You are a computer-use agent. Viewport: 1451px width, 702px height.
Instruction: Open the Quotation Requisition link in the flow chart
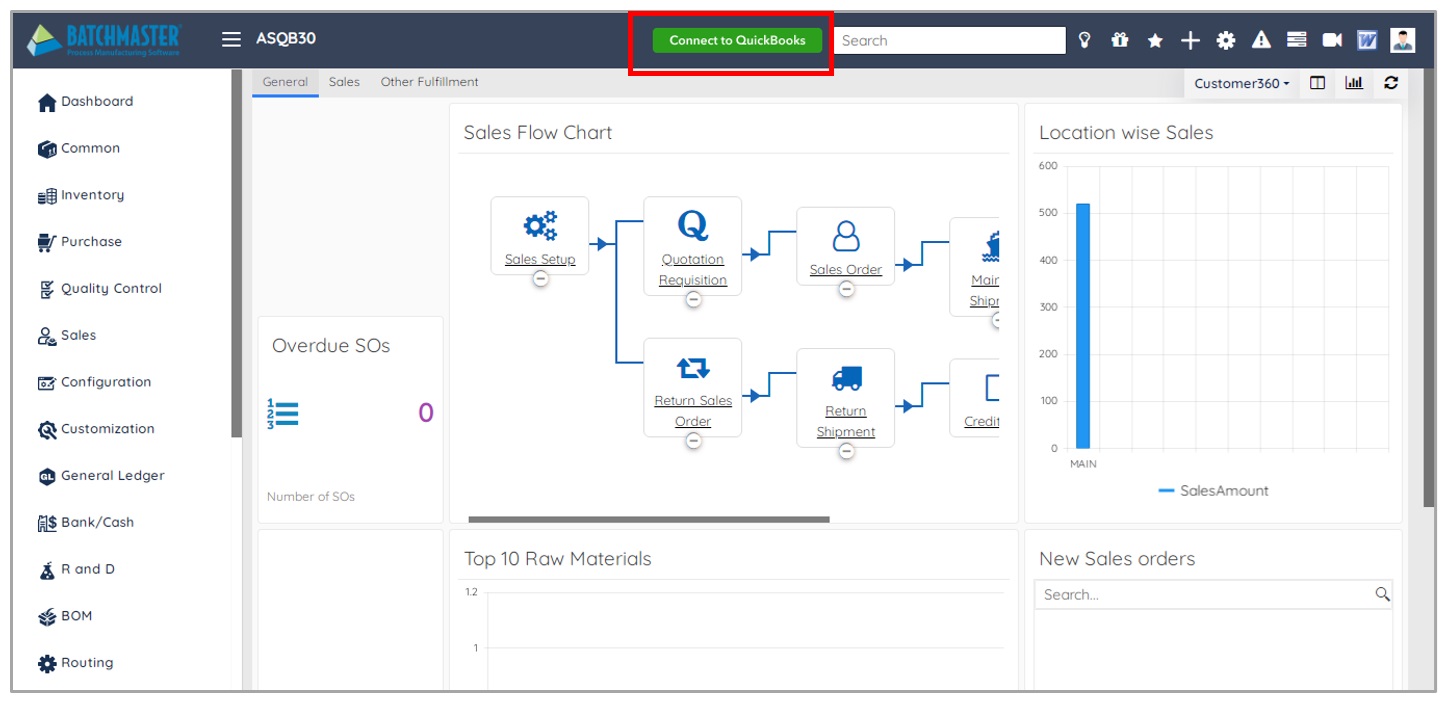click(692, 270)
